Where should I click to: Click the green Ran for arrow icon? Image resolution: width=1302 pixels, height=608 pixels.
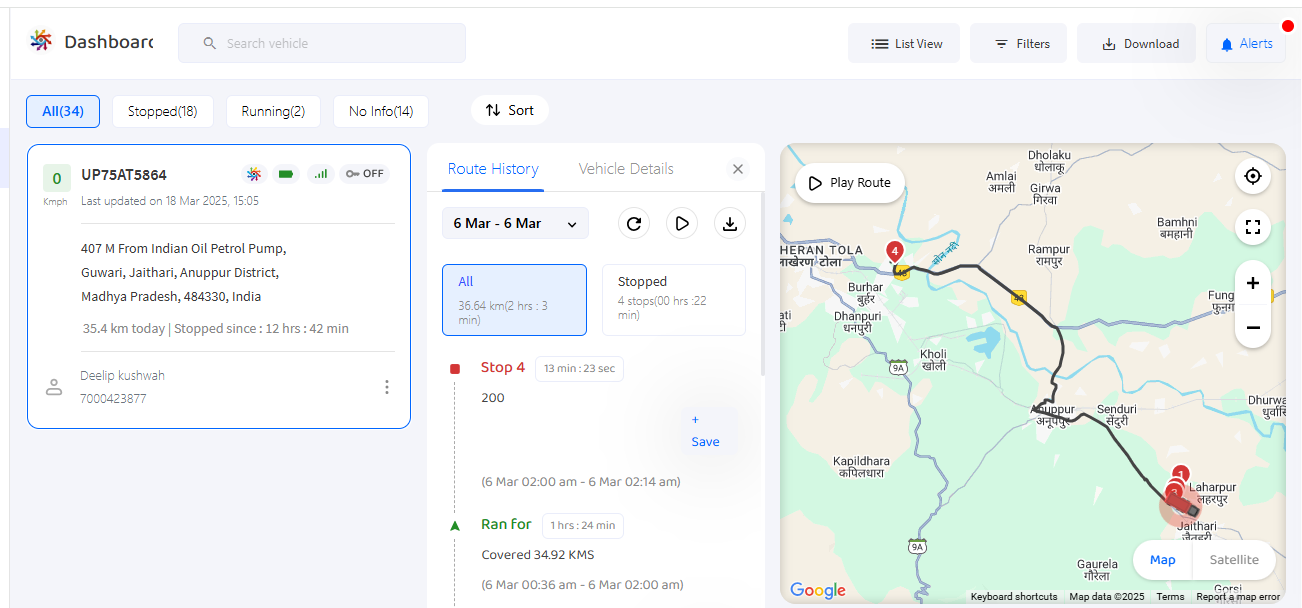(x=455, y=525)
